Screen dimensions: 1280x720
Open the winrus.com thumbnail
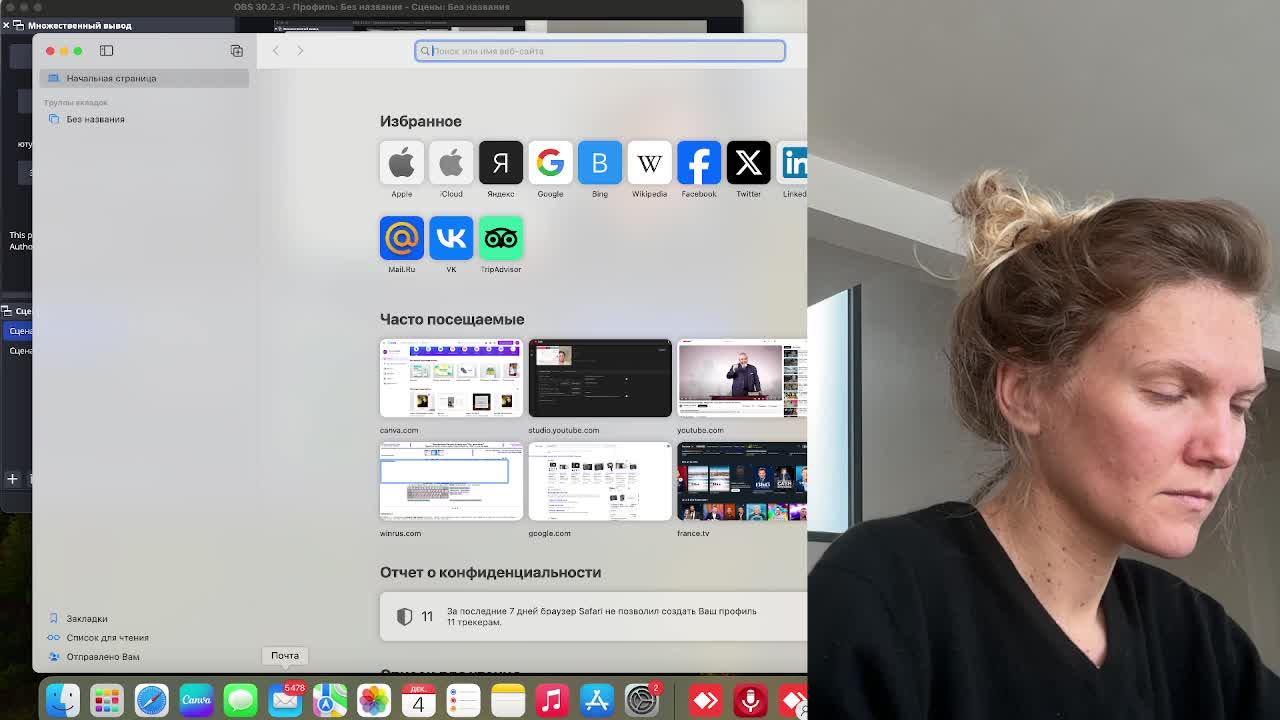pyautogui.click(x=451, y=481)
